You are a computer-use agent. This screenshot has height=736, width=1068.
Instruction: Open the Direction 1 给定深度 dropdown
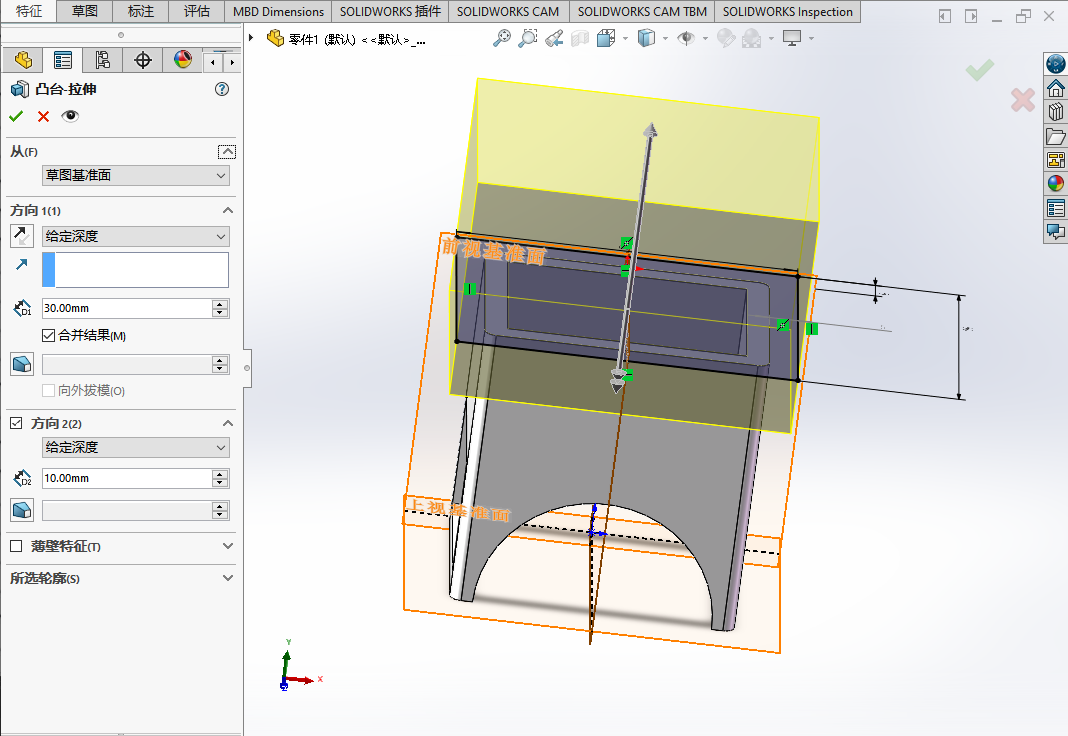(136, 237)
